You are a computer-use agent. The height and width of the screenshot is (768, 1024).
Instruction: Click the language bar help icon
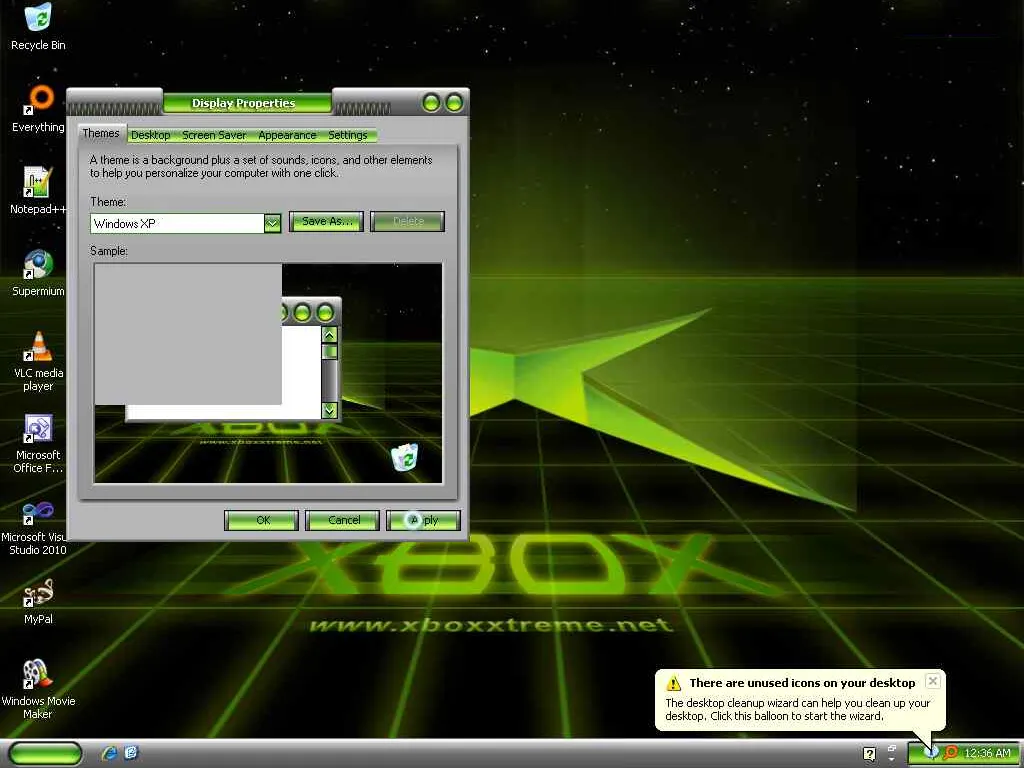click(869, 754)
